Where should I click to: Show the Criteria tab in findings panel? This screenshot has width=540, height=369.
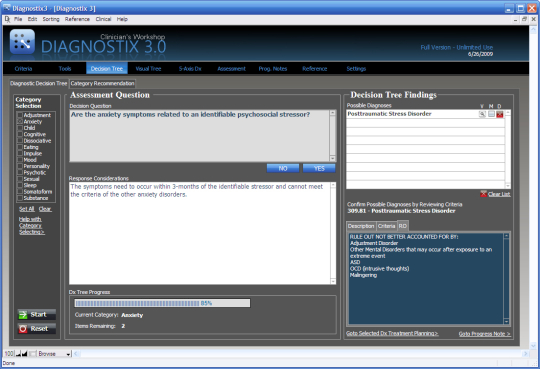coord(386,226)
